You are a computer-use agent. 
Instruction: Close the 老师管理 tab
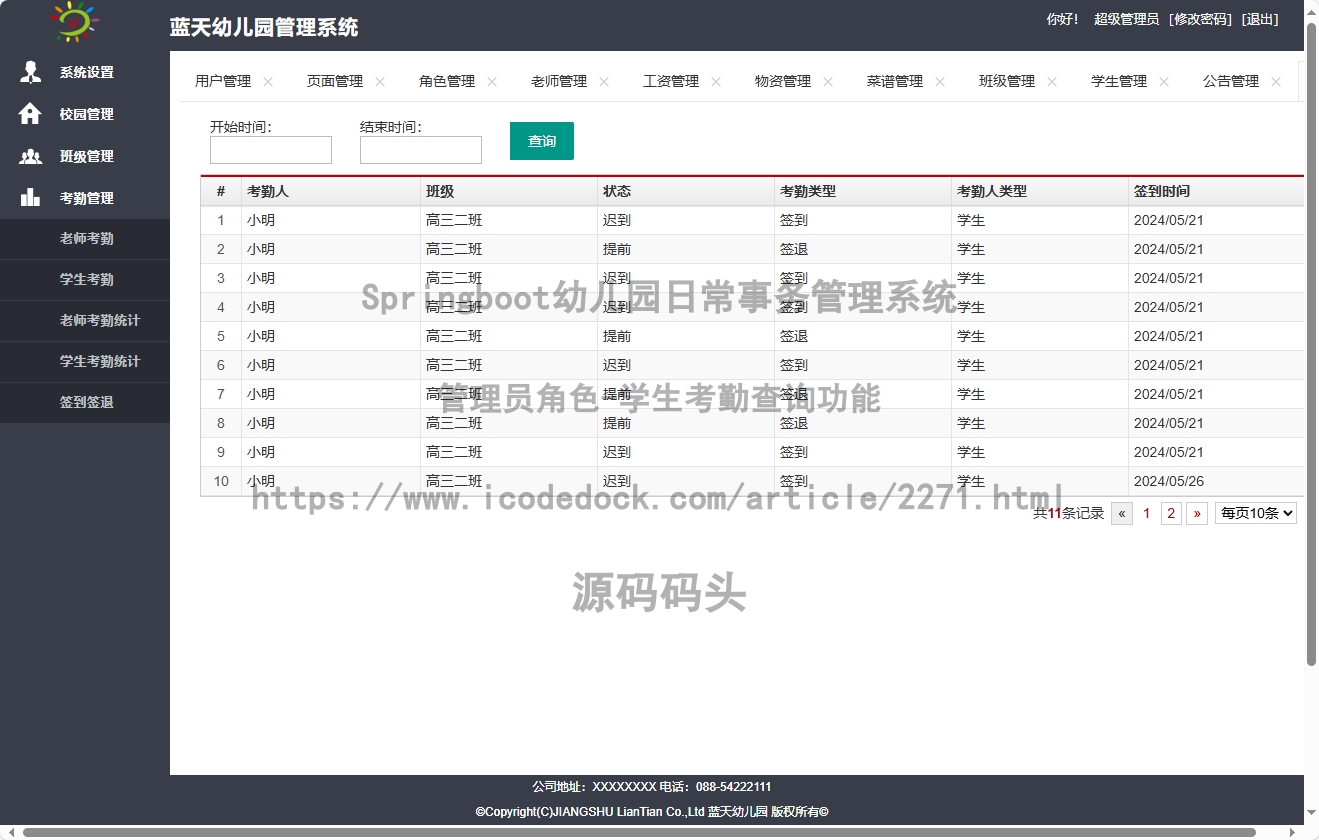tap(604, 82)
